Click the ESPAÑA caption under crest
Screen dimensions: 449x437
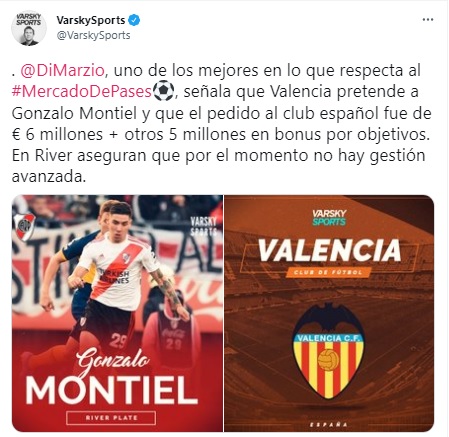[329, 424]
